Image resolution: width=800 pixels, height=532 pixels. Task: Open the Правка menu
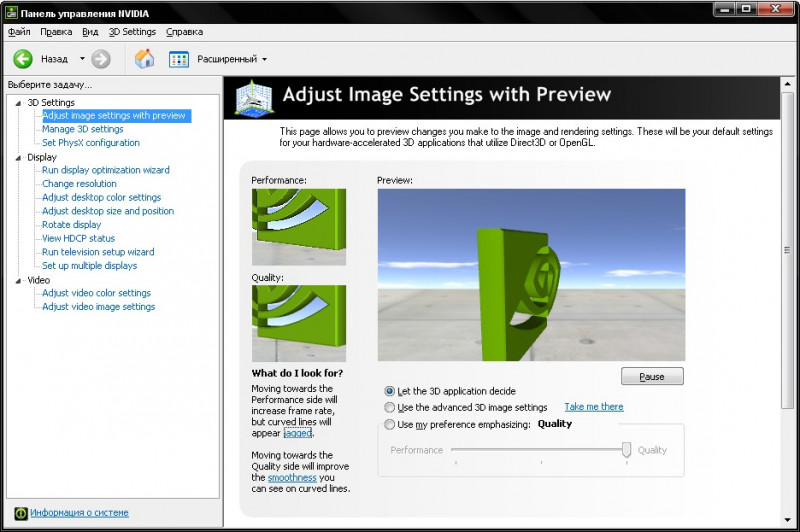56,32
